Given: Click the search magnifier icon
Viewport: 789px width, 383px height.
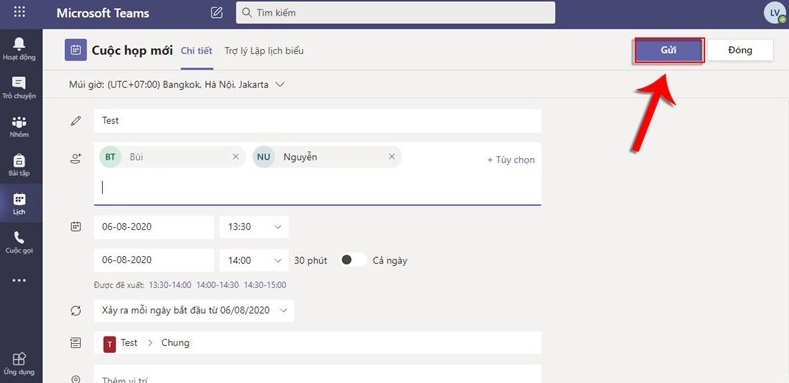Looking at the screenshot, I should tap(247, 13).
